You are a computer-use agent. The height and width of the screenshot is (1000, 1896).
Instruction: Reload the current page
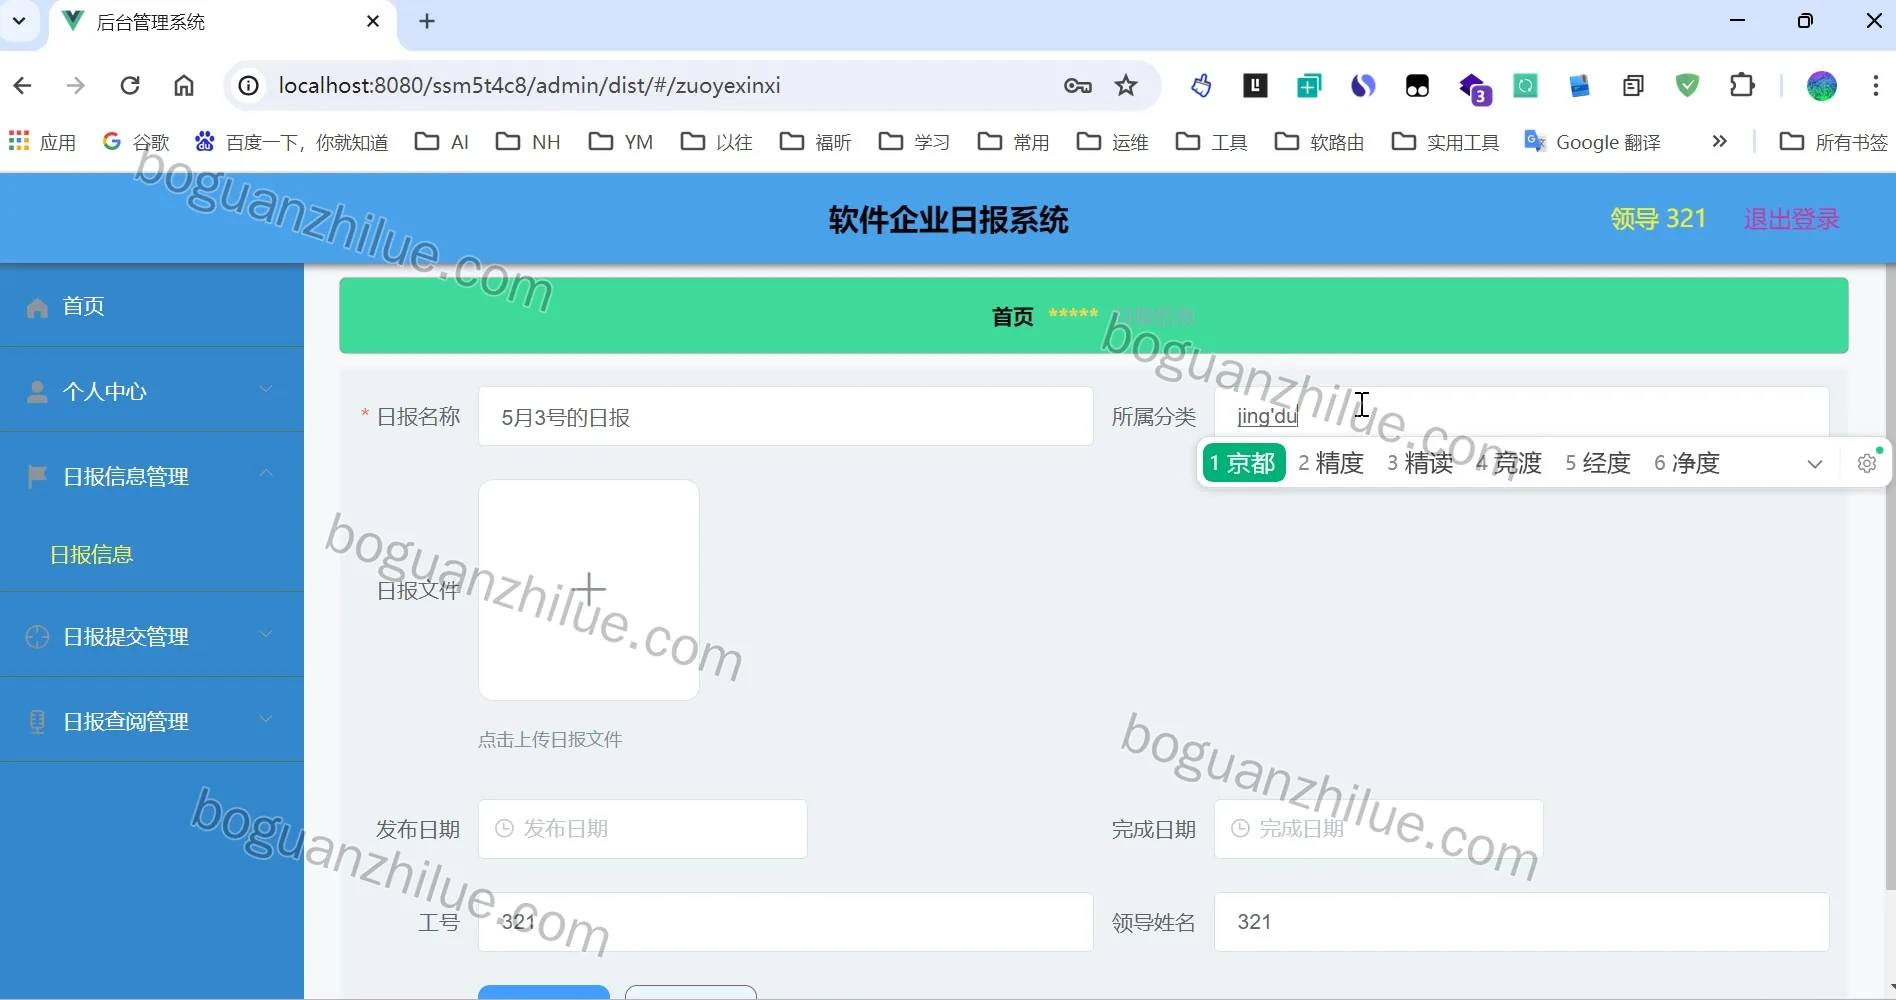(130, 86)
